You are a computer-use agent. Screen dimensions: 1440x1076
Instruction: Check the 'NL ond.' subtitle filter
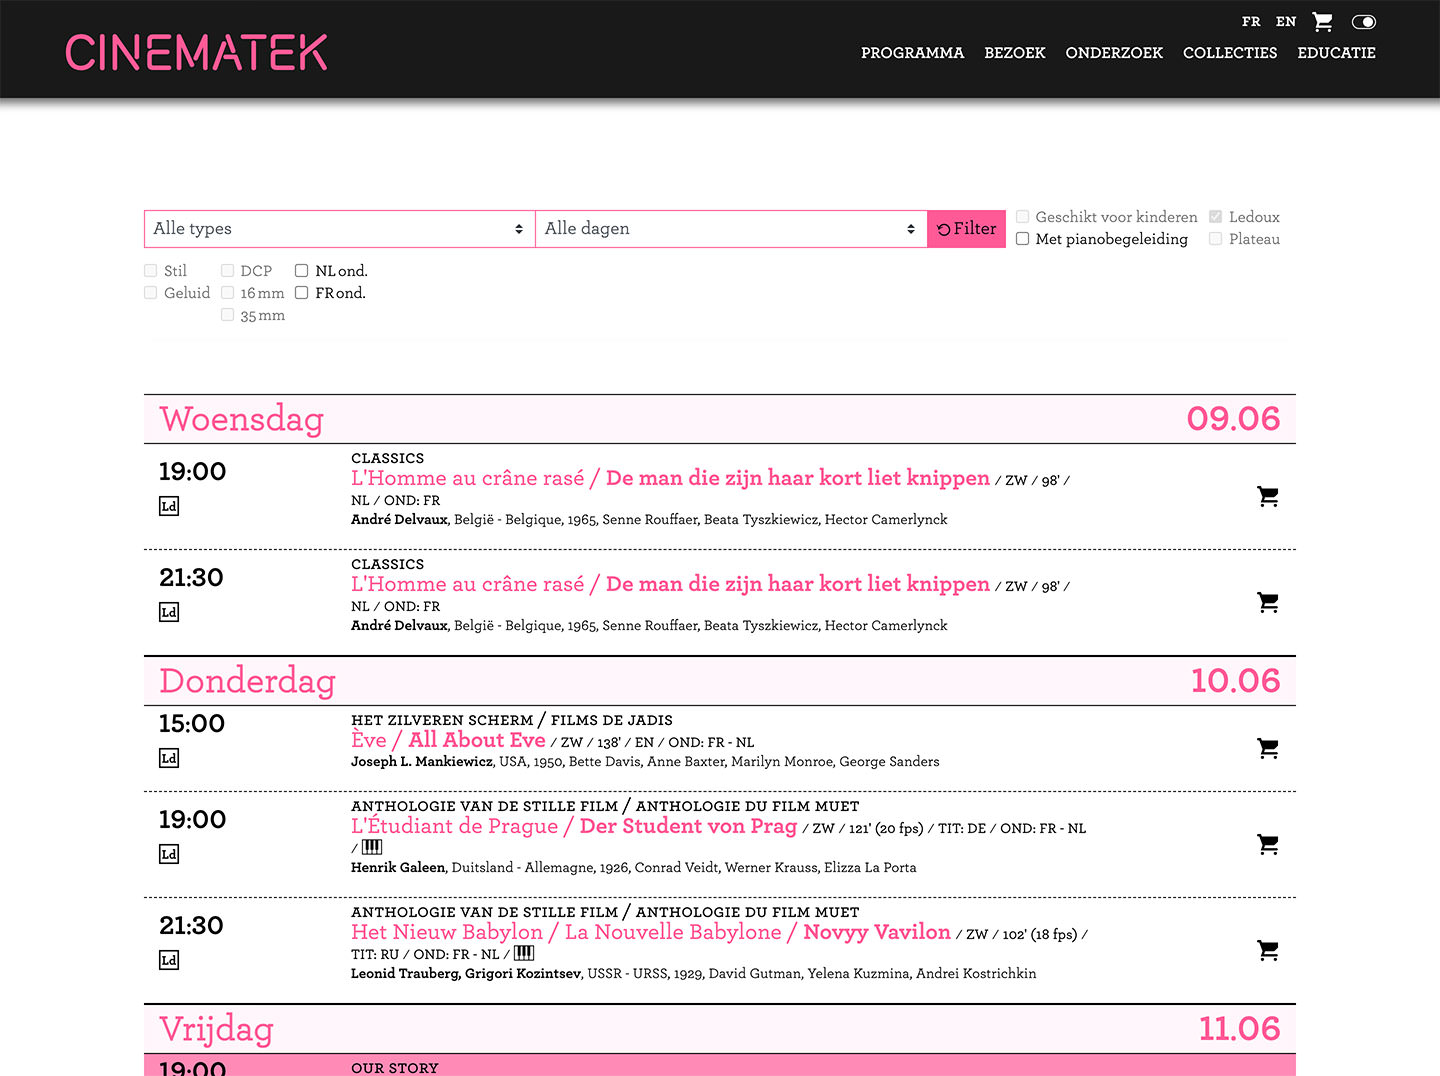(x=302, y=271)
